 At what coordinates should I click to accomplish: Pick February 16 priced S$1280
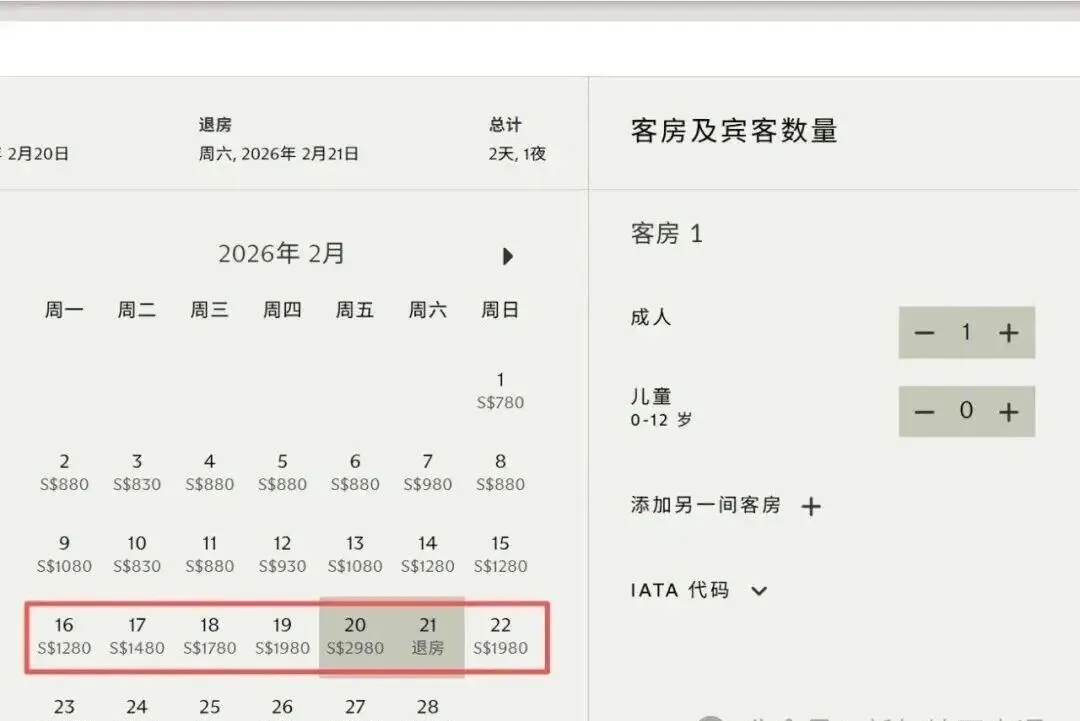[64, 636]
